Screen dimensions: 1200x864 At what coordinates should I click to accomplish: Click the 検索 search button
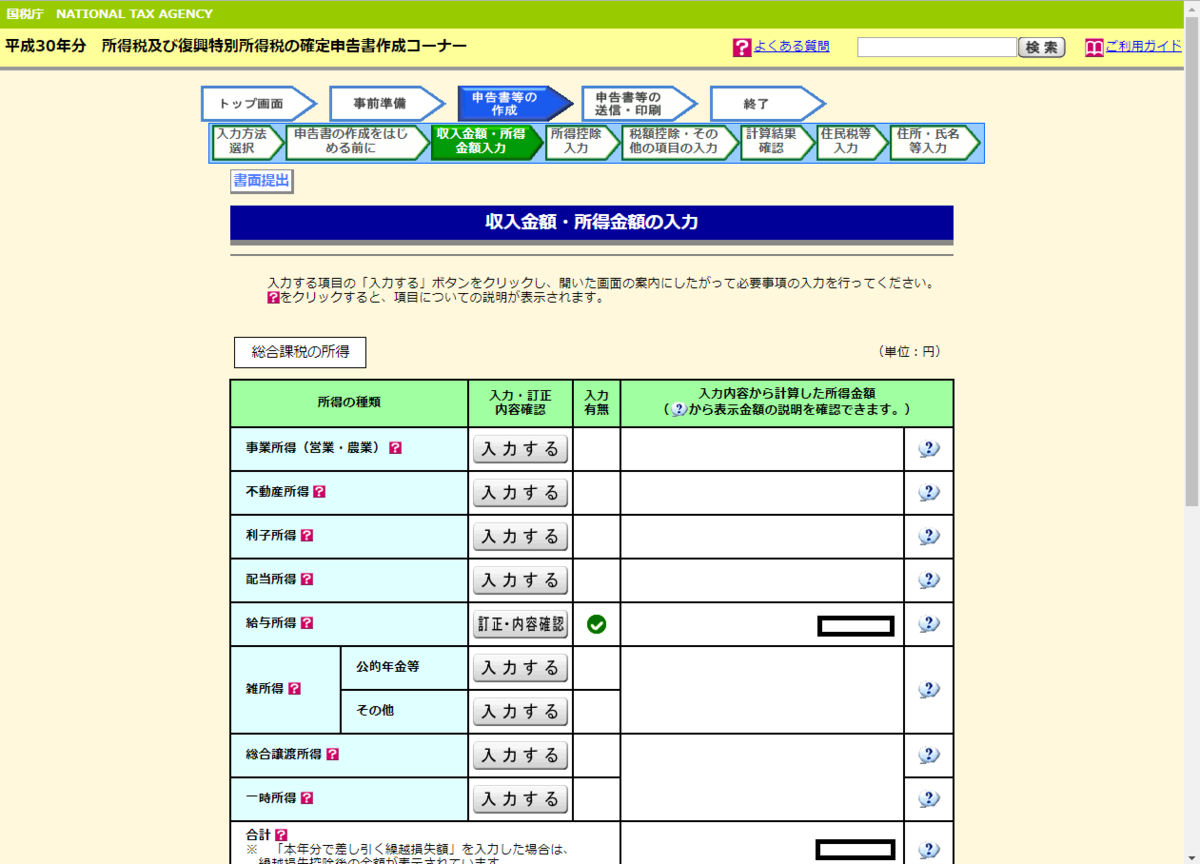[1041, 47]
